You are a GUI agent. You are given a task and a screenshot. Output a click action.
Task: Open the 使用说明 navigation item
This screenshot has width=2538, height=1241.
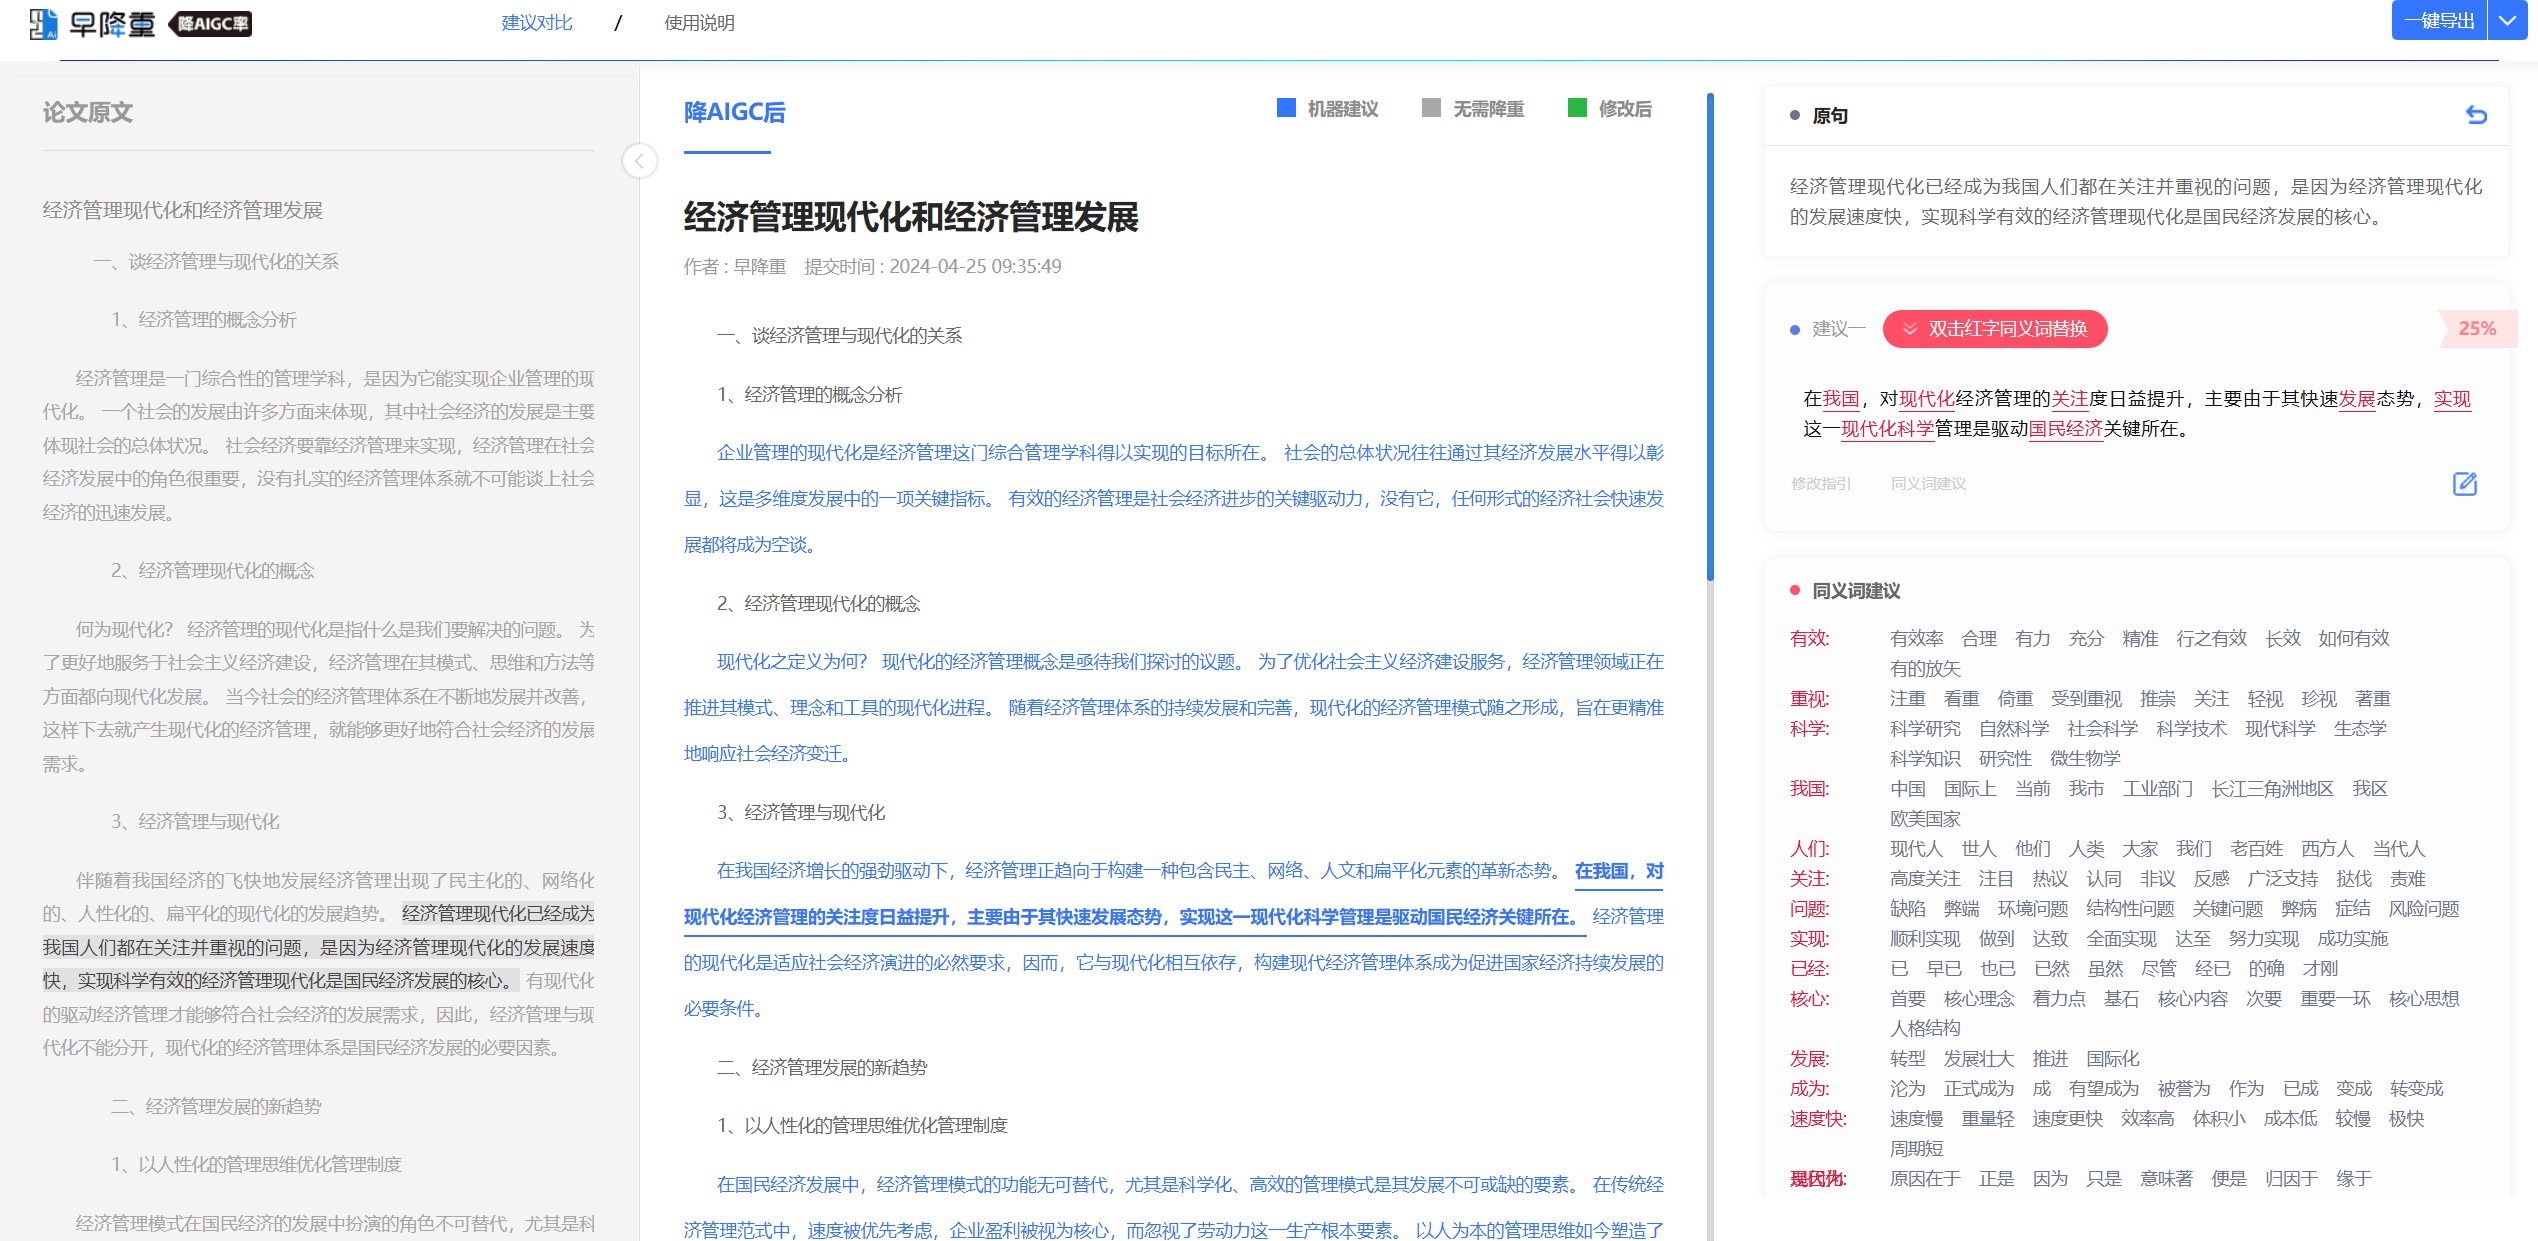(700, 21)
